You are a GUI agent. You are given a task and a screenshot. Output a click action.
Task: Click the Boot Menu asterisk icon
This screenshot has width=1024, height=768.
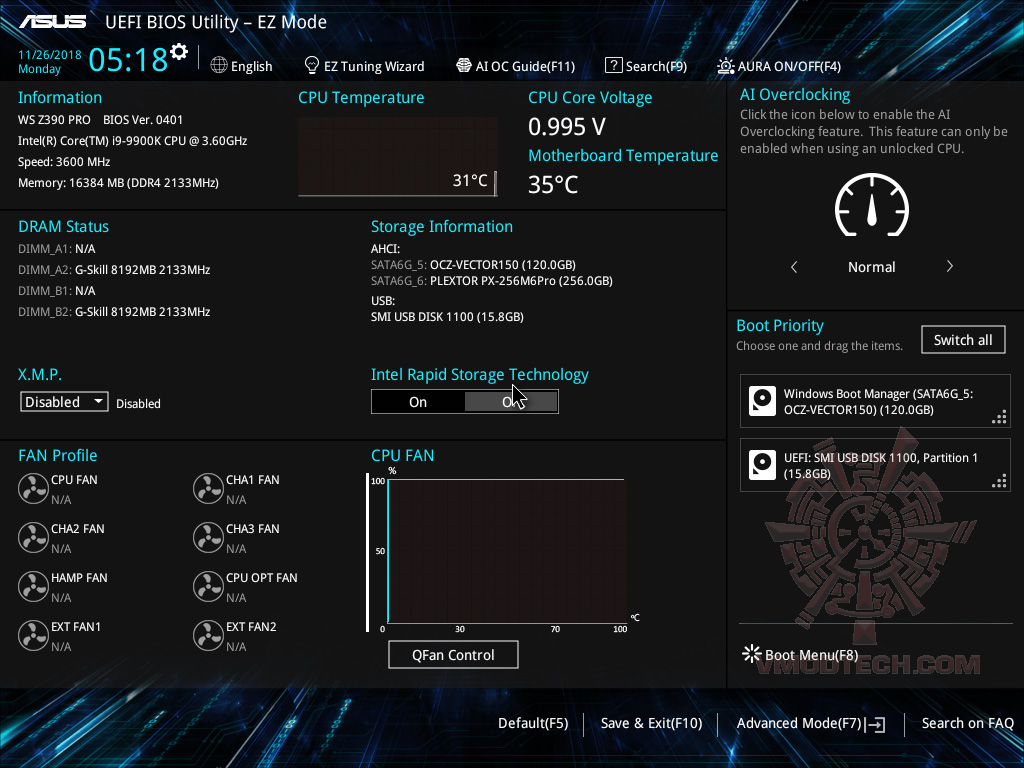pos(752,654)
